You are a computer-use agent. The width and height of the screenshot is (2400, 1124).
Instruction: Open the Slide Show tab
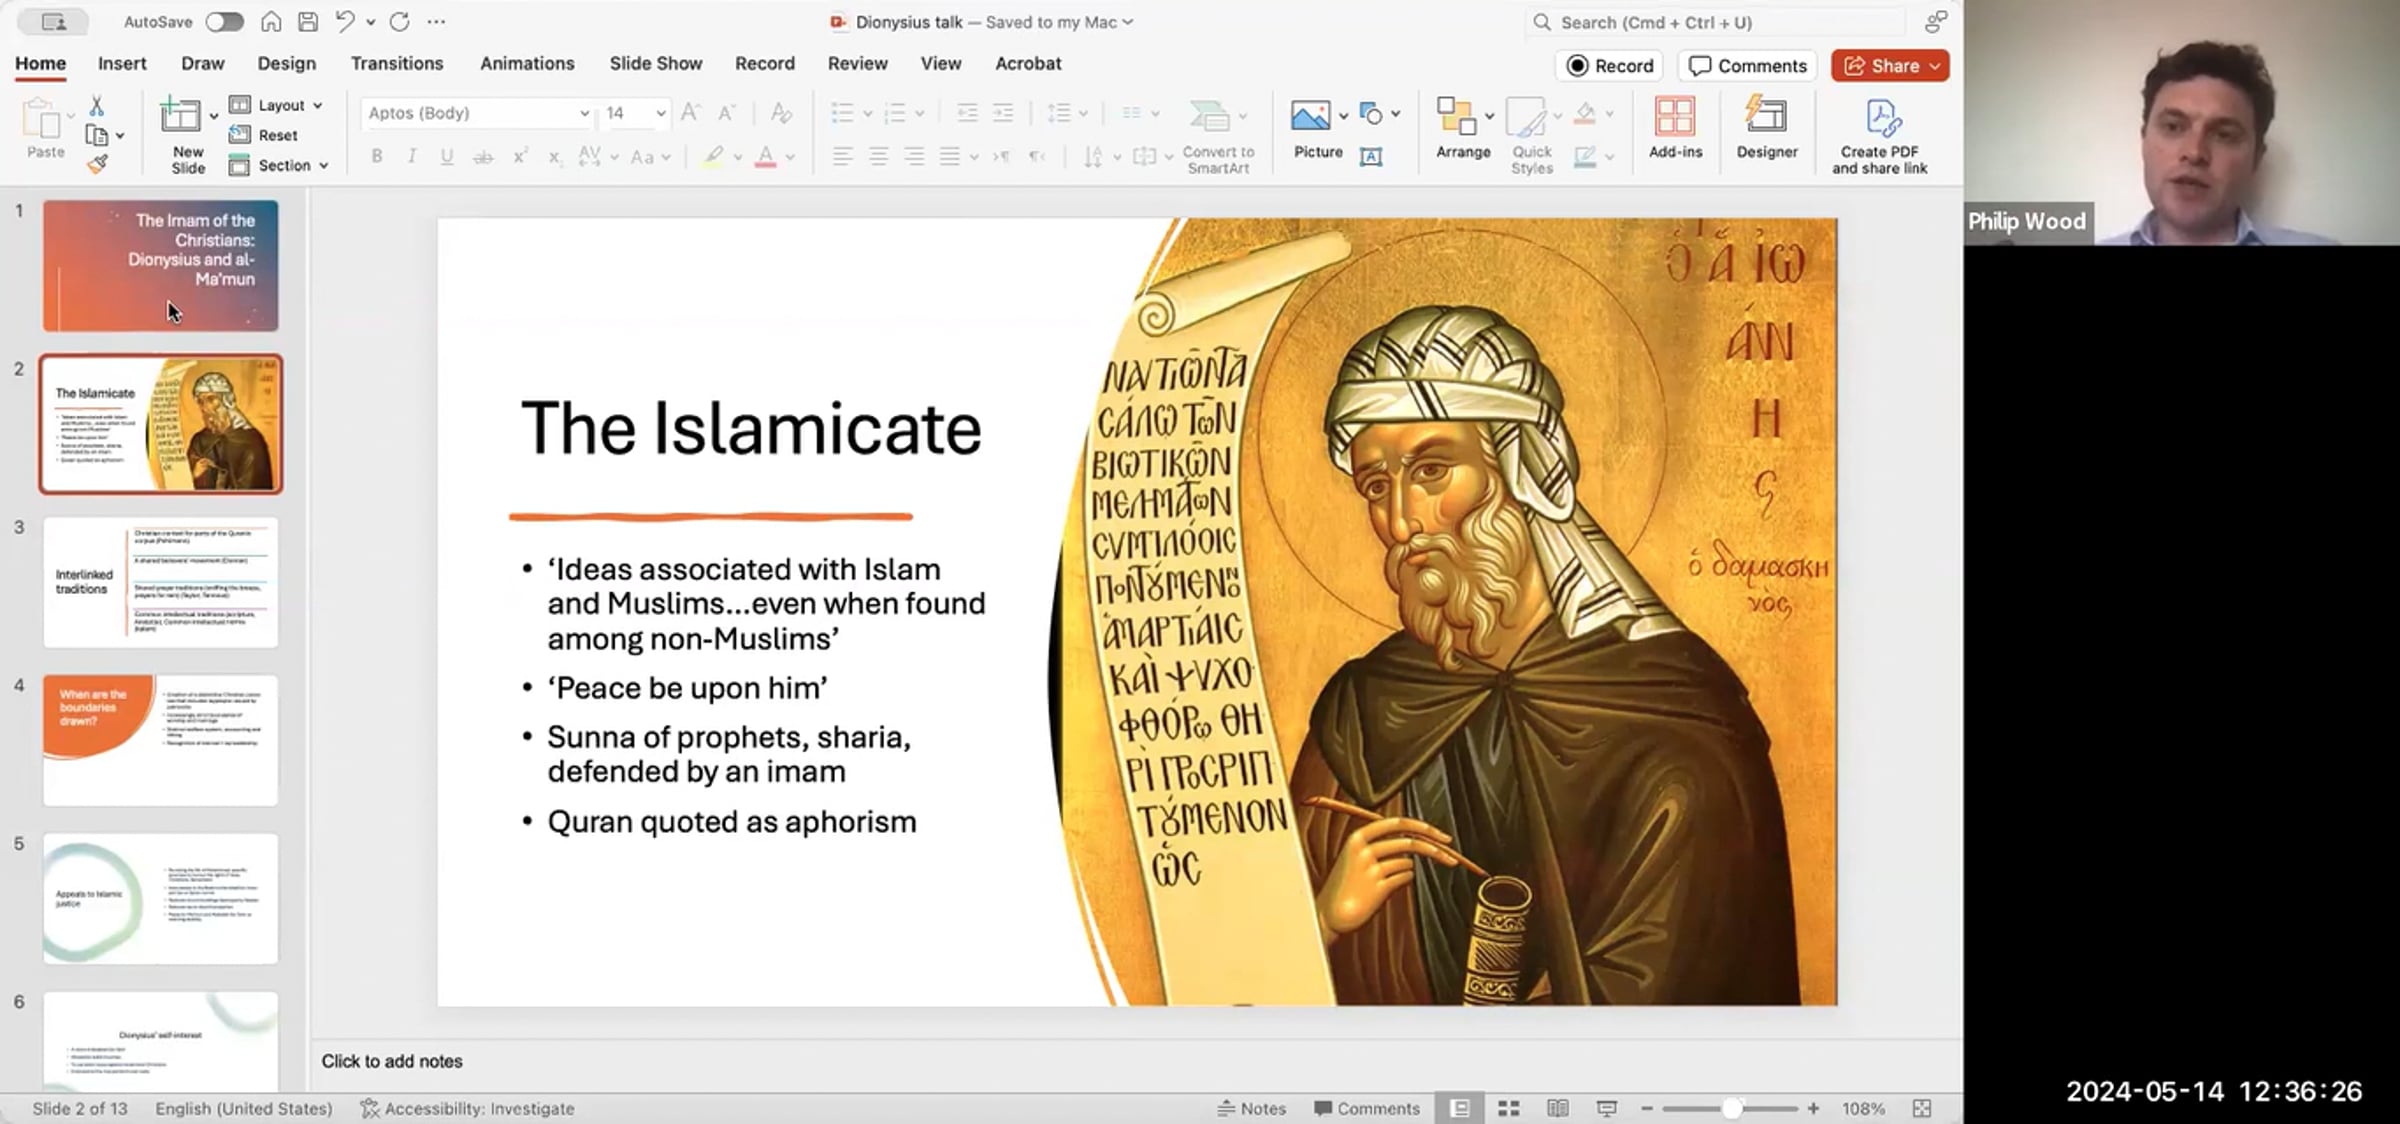point(656,63)
